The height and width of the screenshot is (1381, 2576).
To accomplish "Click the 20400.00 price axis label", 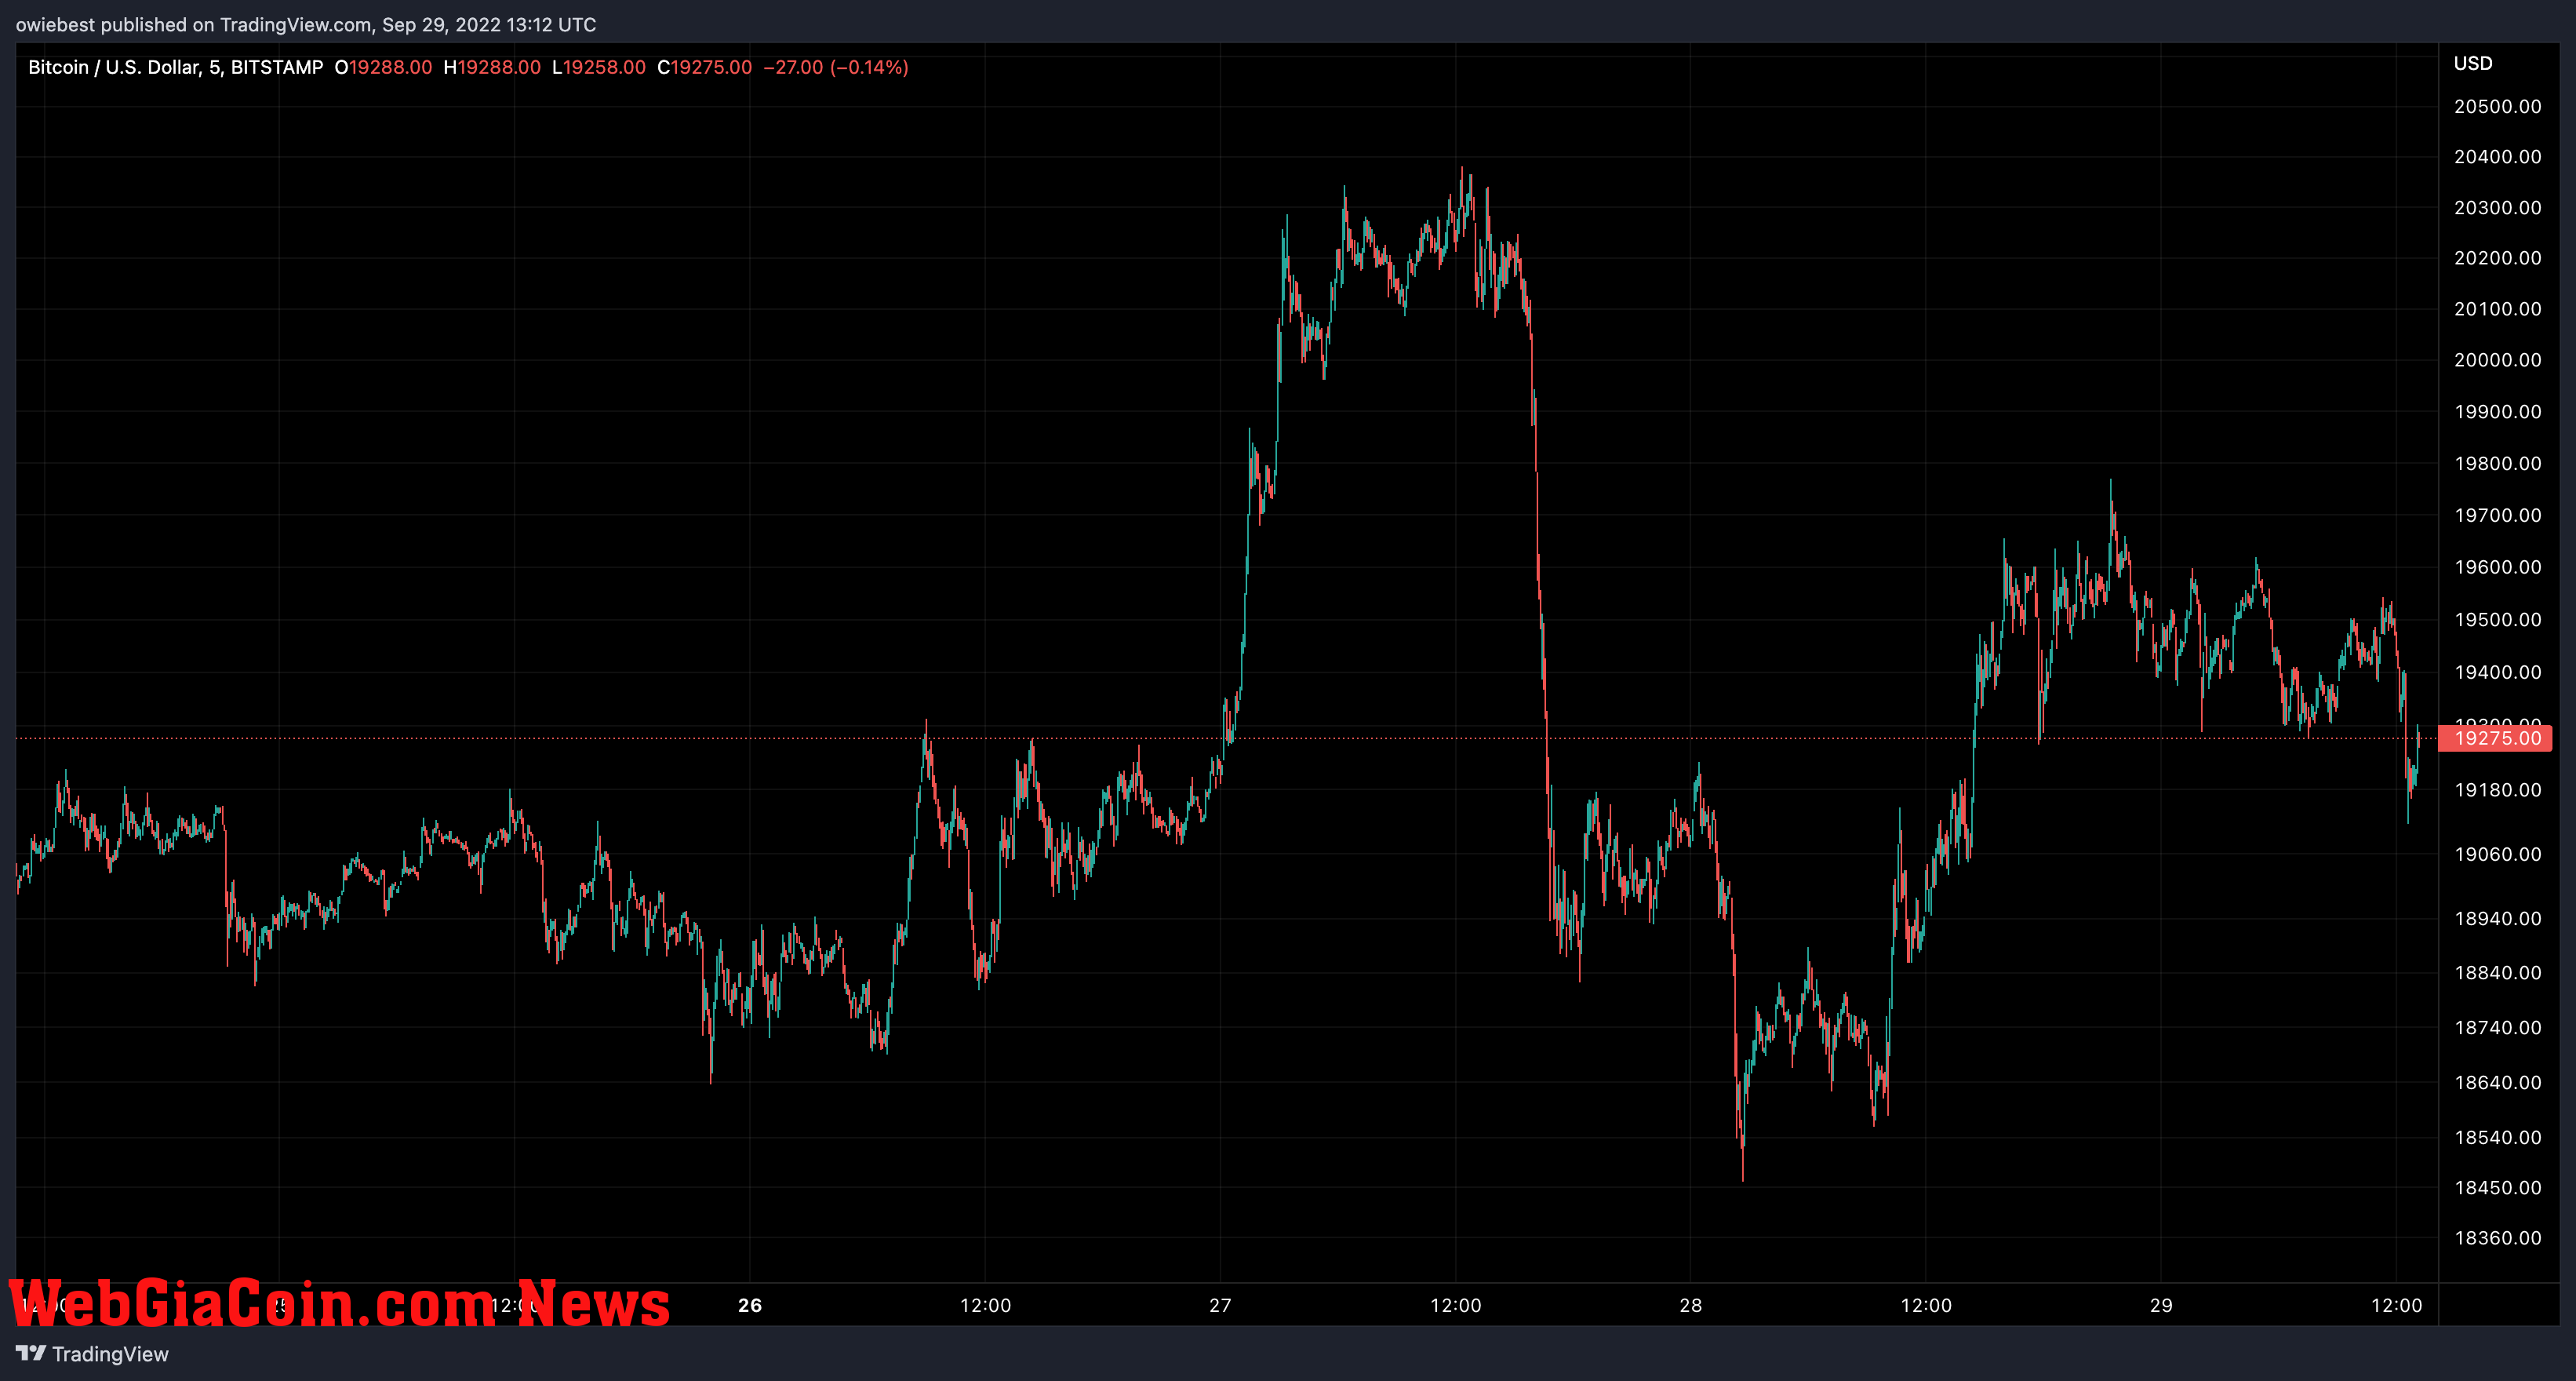I will (x=2497, y=156).
